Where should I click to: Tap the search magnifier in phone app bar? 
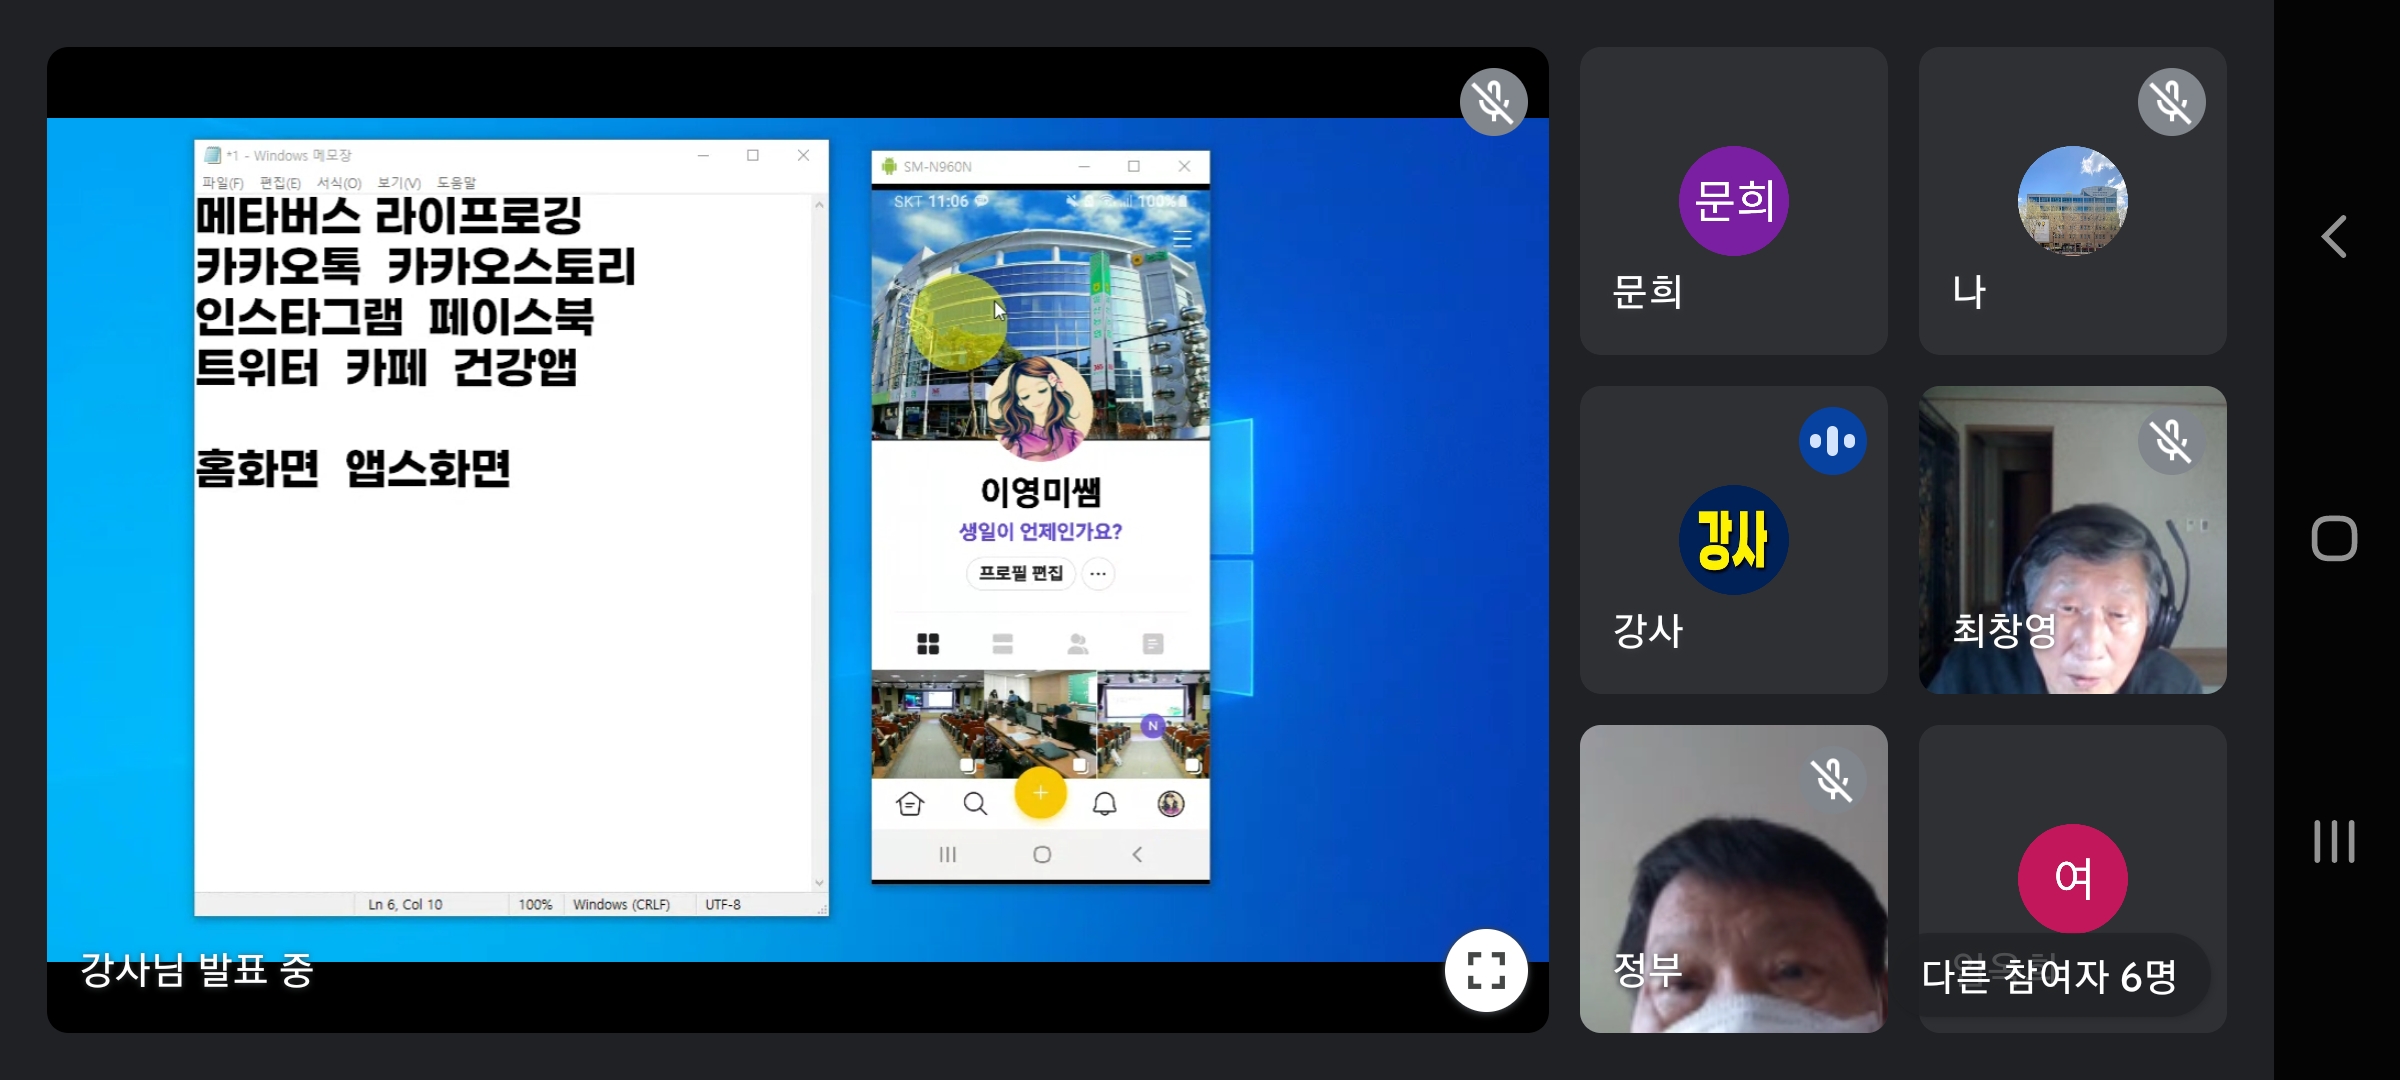pos(975,804)
